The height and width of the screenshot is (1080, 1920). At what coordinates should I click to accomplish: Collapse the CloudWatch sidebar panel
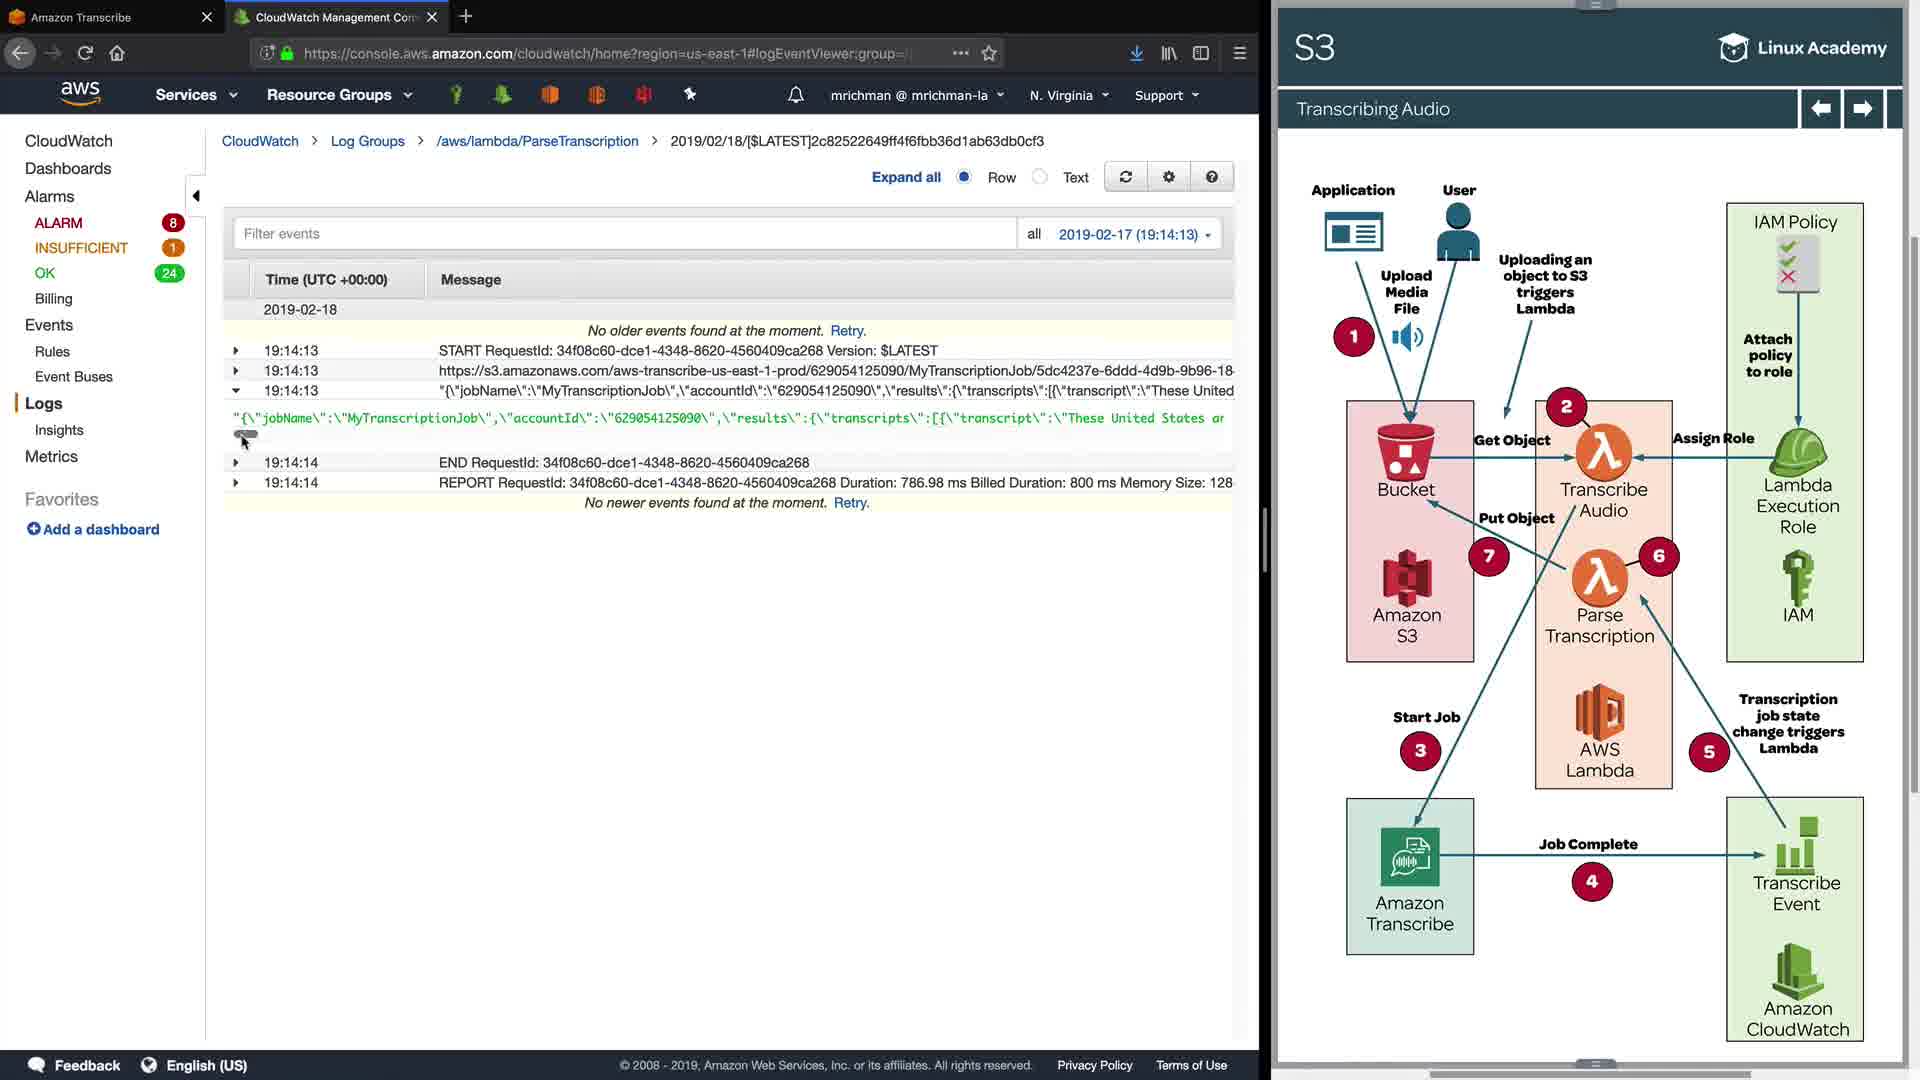tap(196, 196)
